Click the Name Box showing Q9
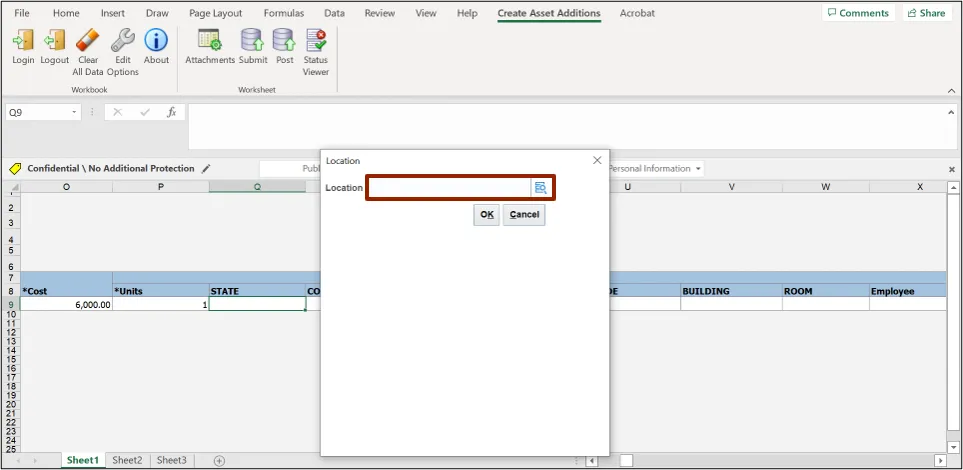The width and height of the screenshot is (963, 470). click(x=38, y=112)
